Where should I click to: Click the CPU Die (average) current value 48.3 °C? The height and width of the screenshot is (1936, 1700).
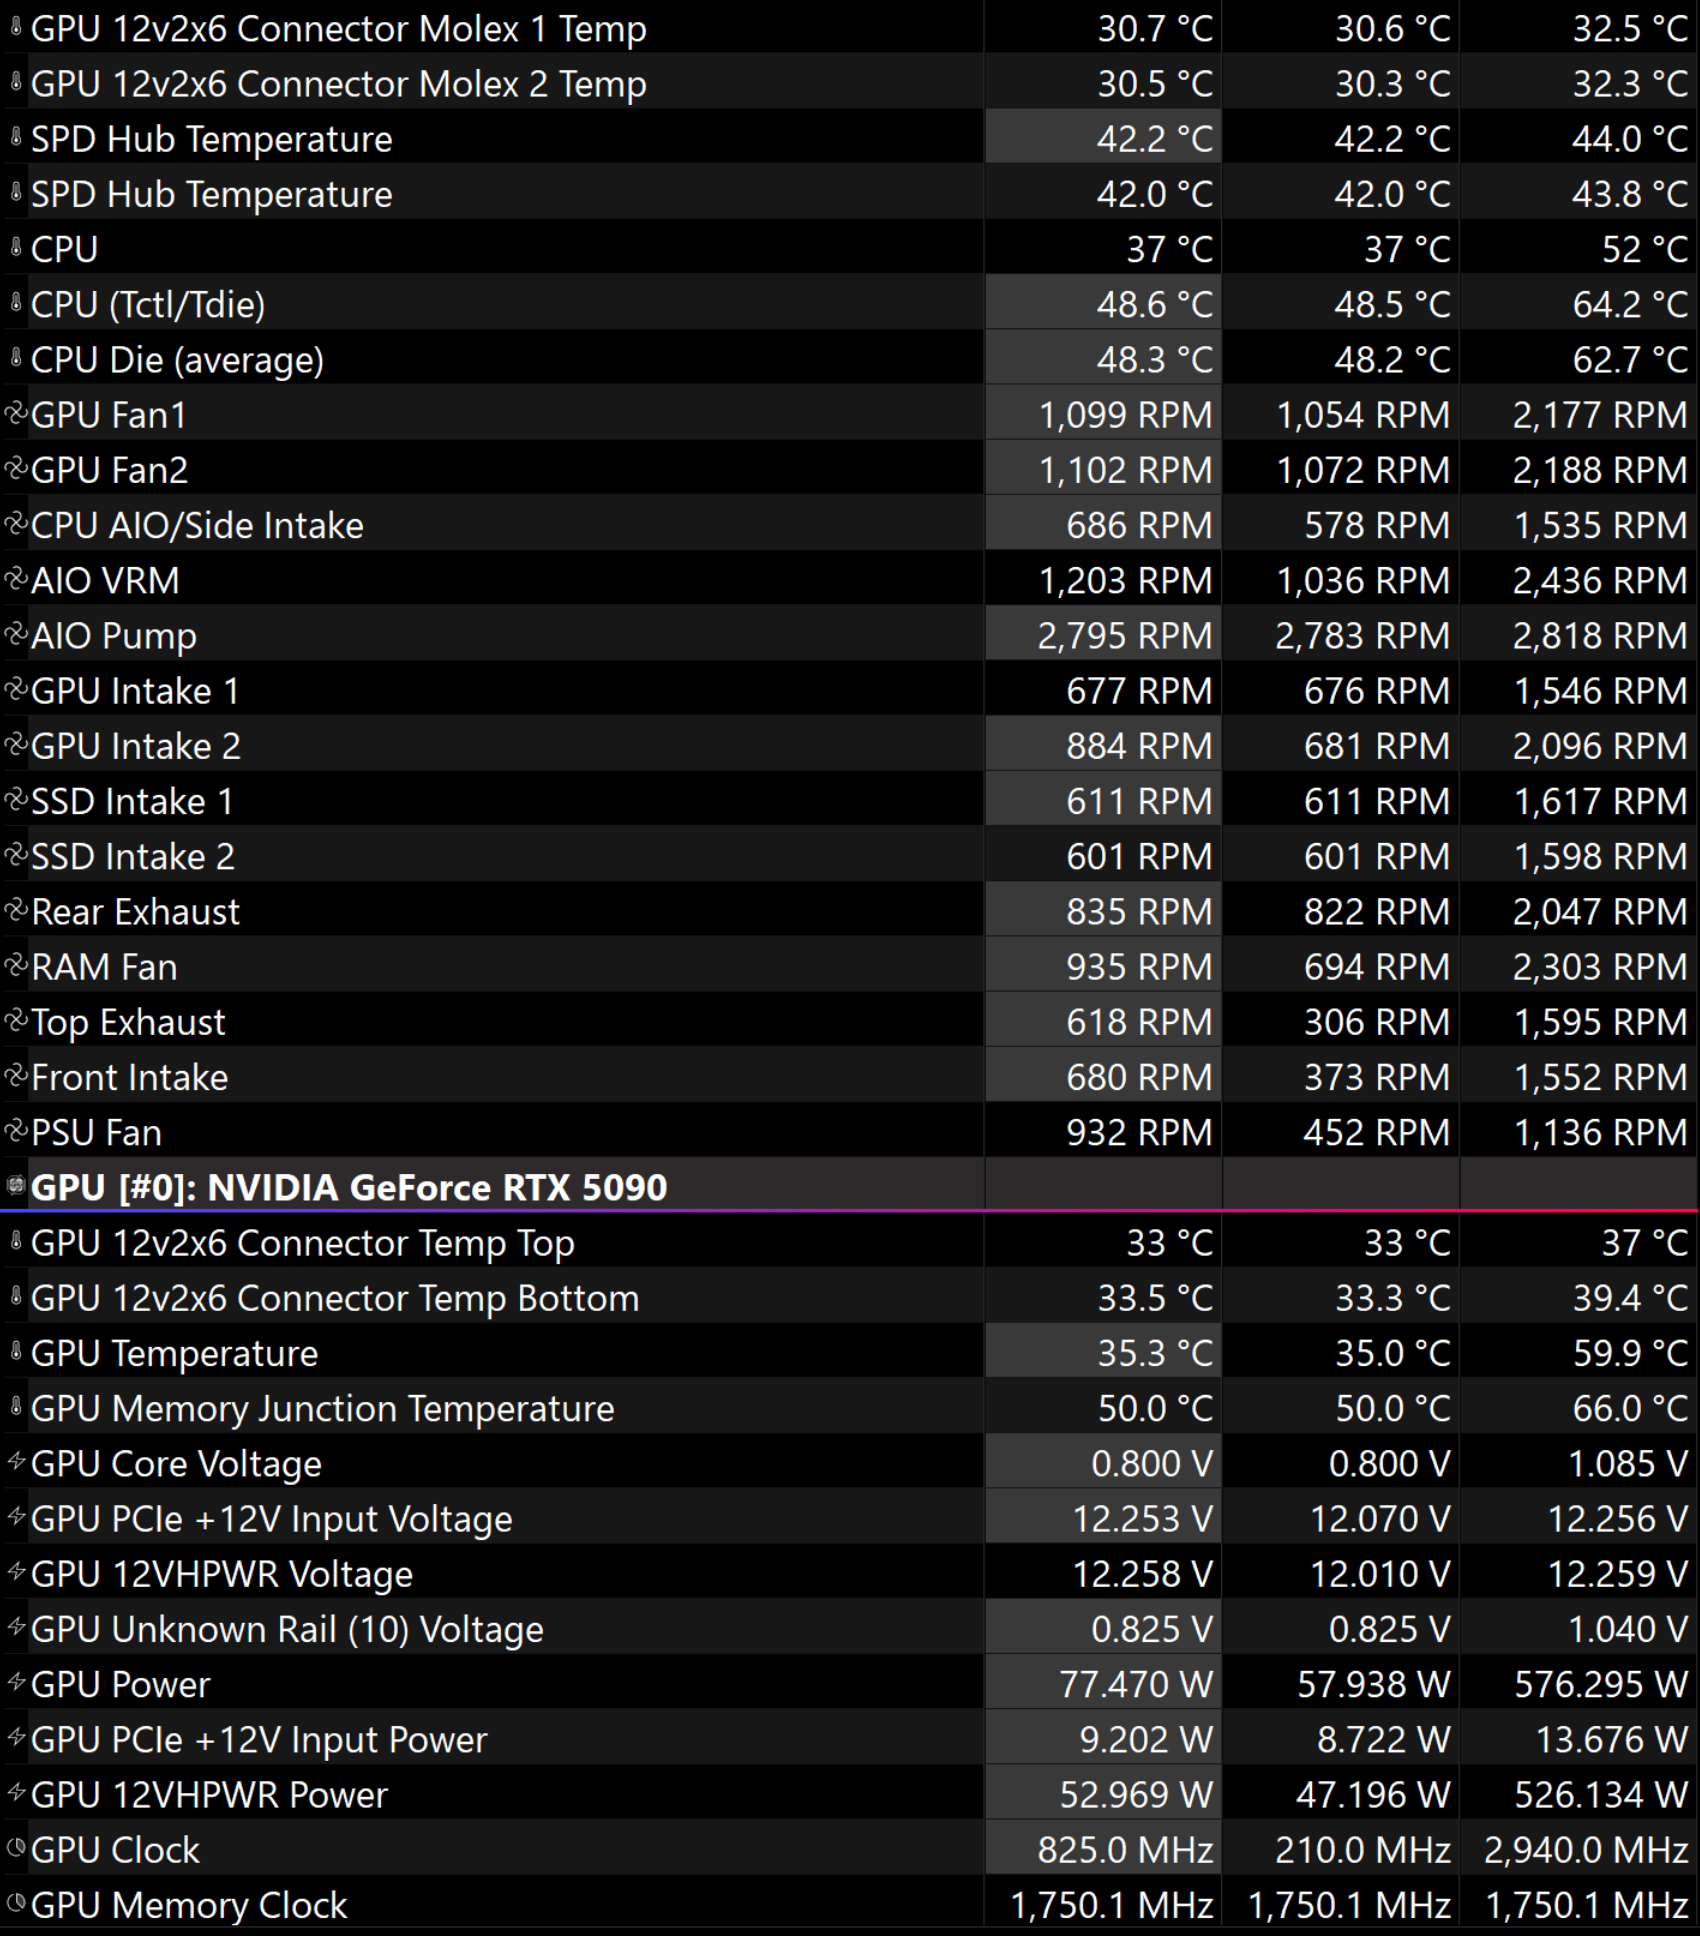(x=1154, y=359)
